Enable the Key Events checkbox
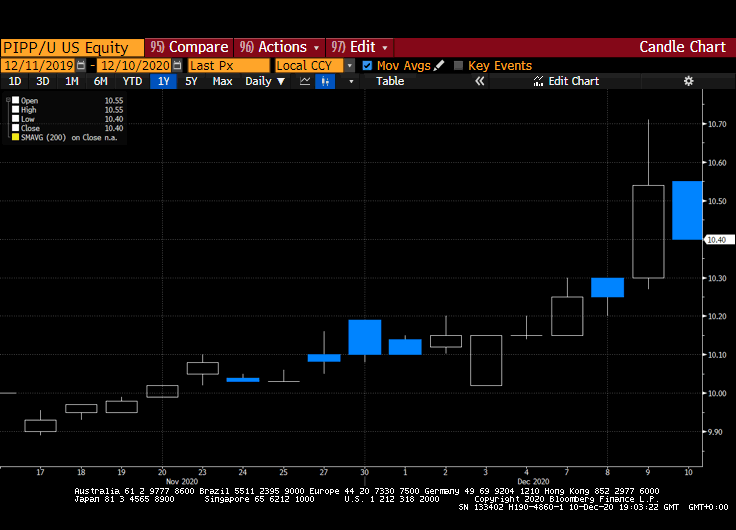The height and width of the screenshot is (530, 736). [459, 65]
